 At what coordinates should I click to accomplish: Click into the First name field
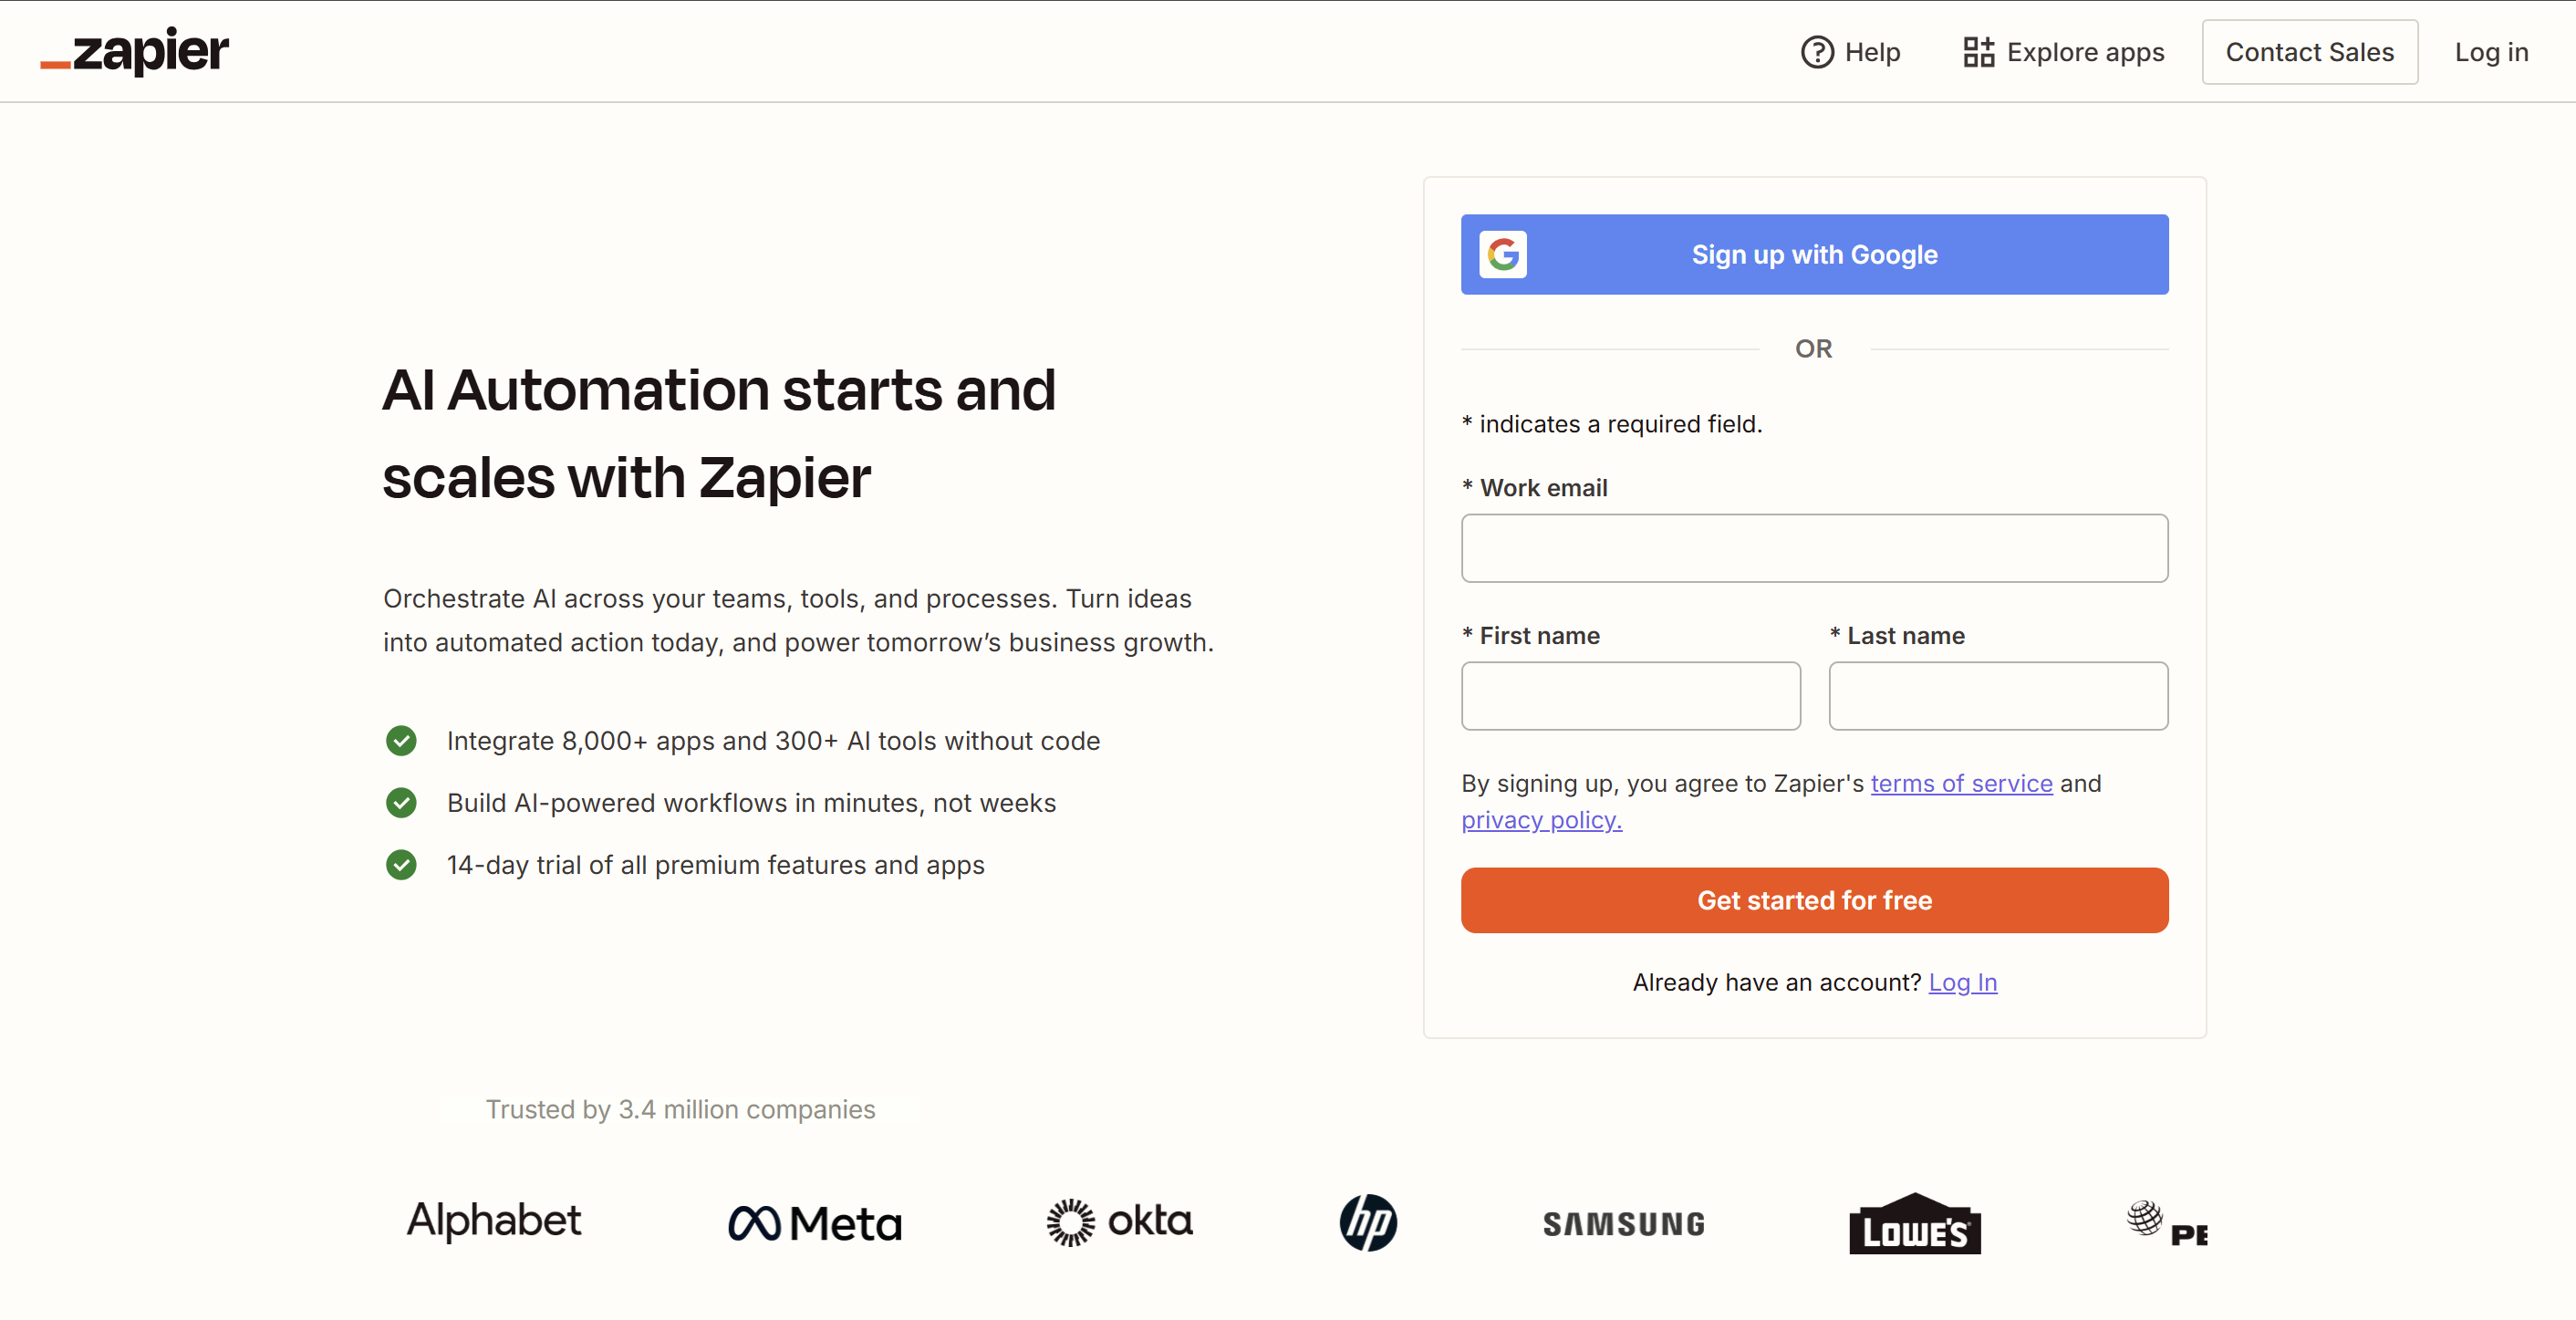click(1630, 696)
